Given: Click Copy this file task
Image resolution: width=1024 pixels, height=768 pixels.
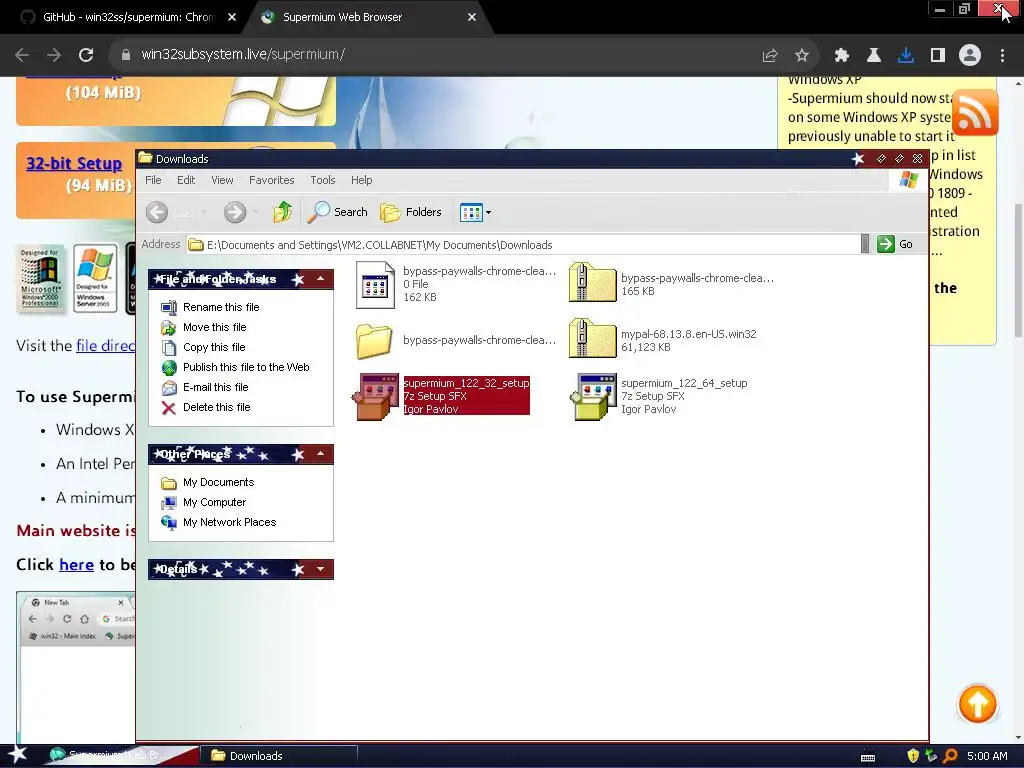Looking at the screenshot, I should tap(214, 347).
